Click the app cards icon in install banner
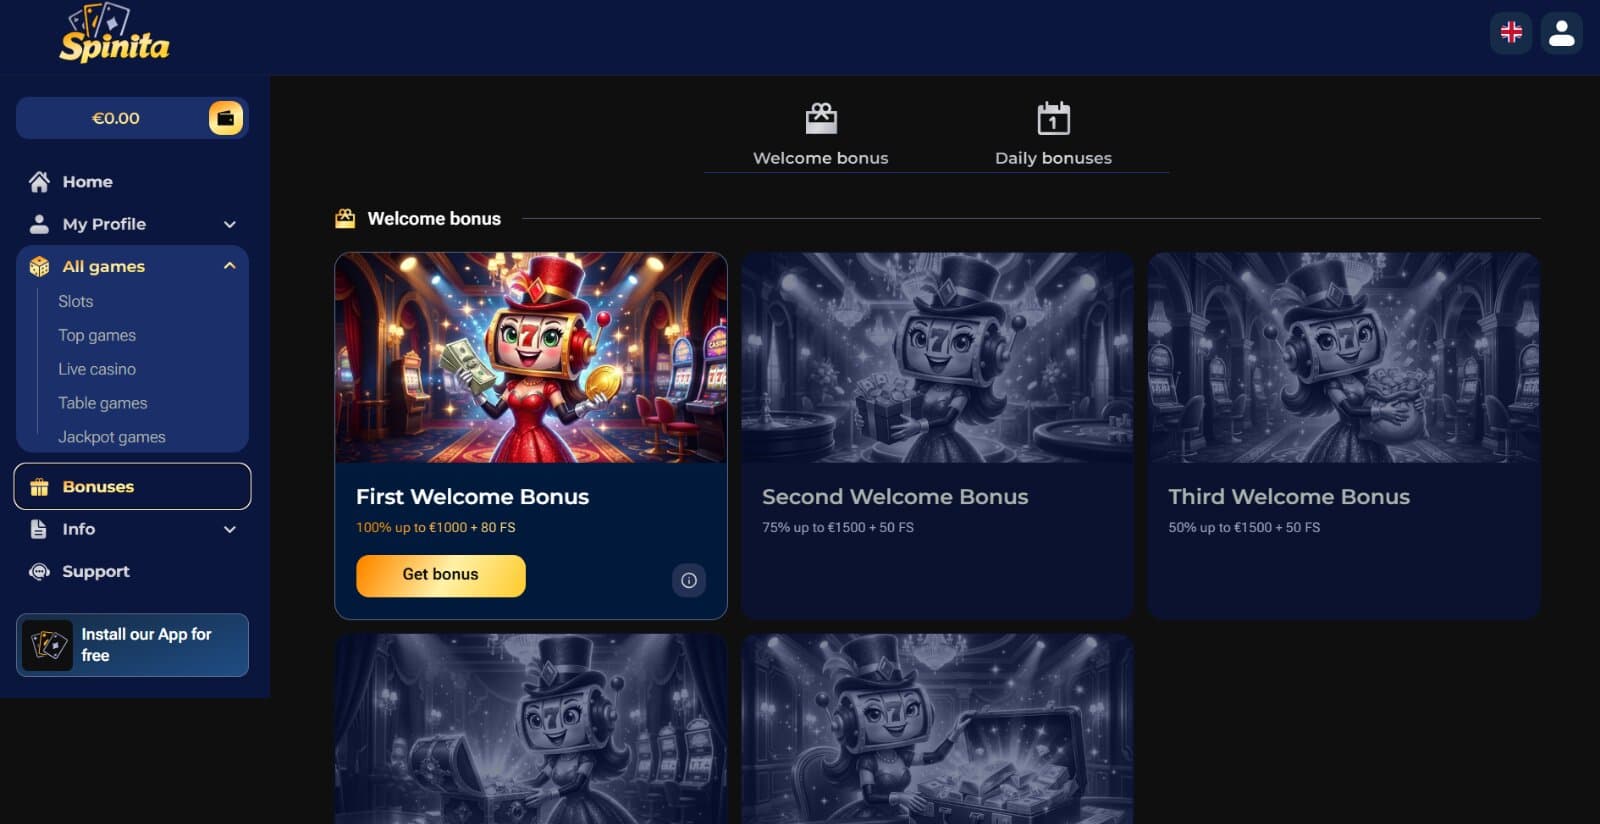 (x=49, y=645)
